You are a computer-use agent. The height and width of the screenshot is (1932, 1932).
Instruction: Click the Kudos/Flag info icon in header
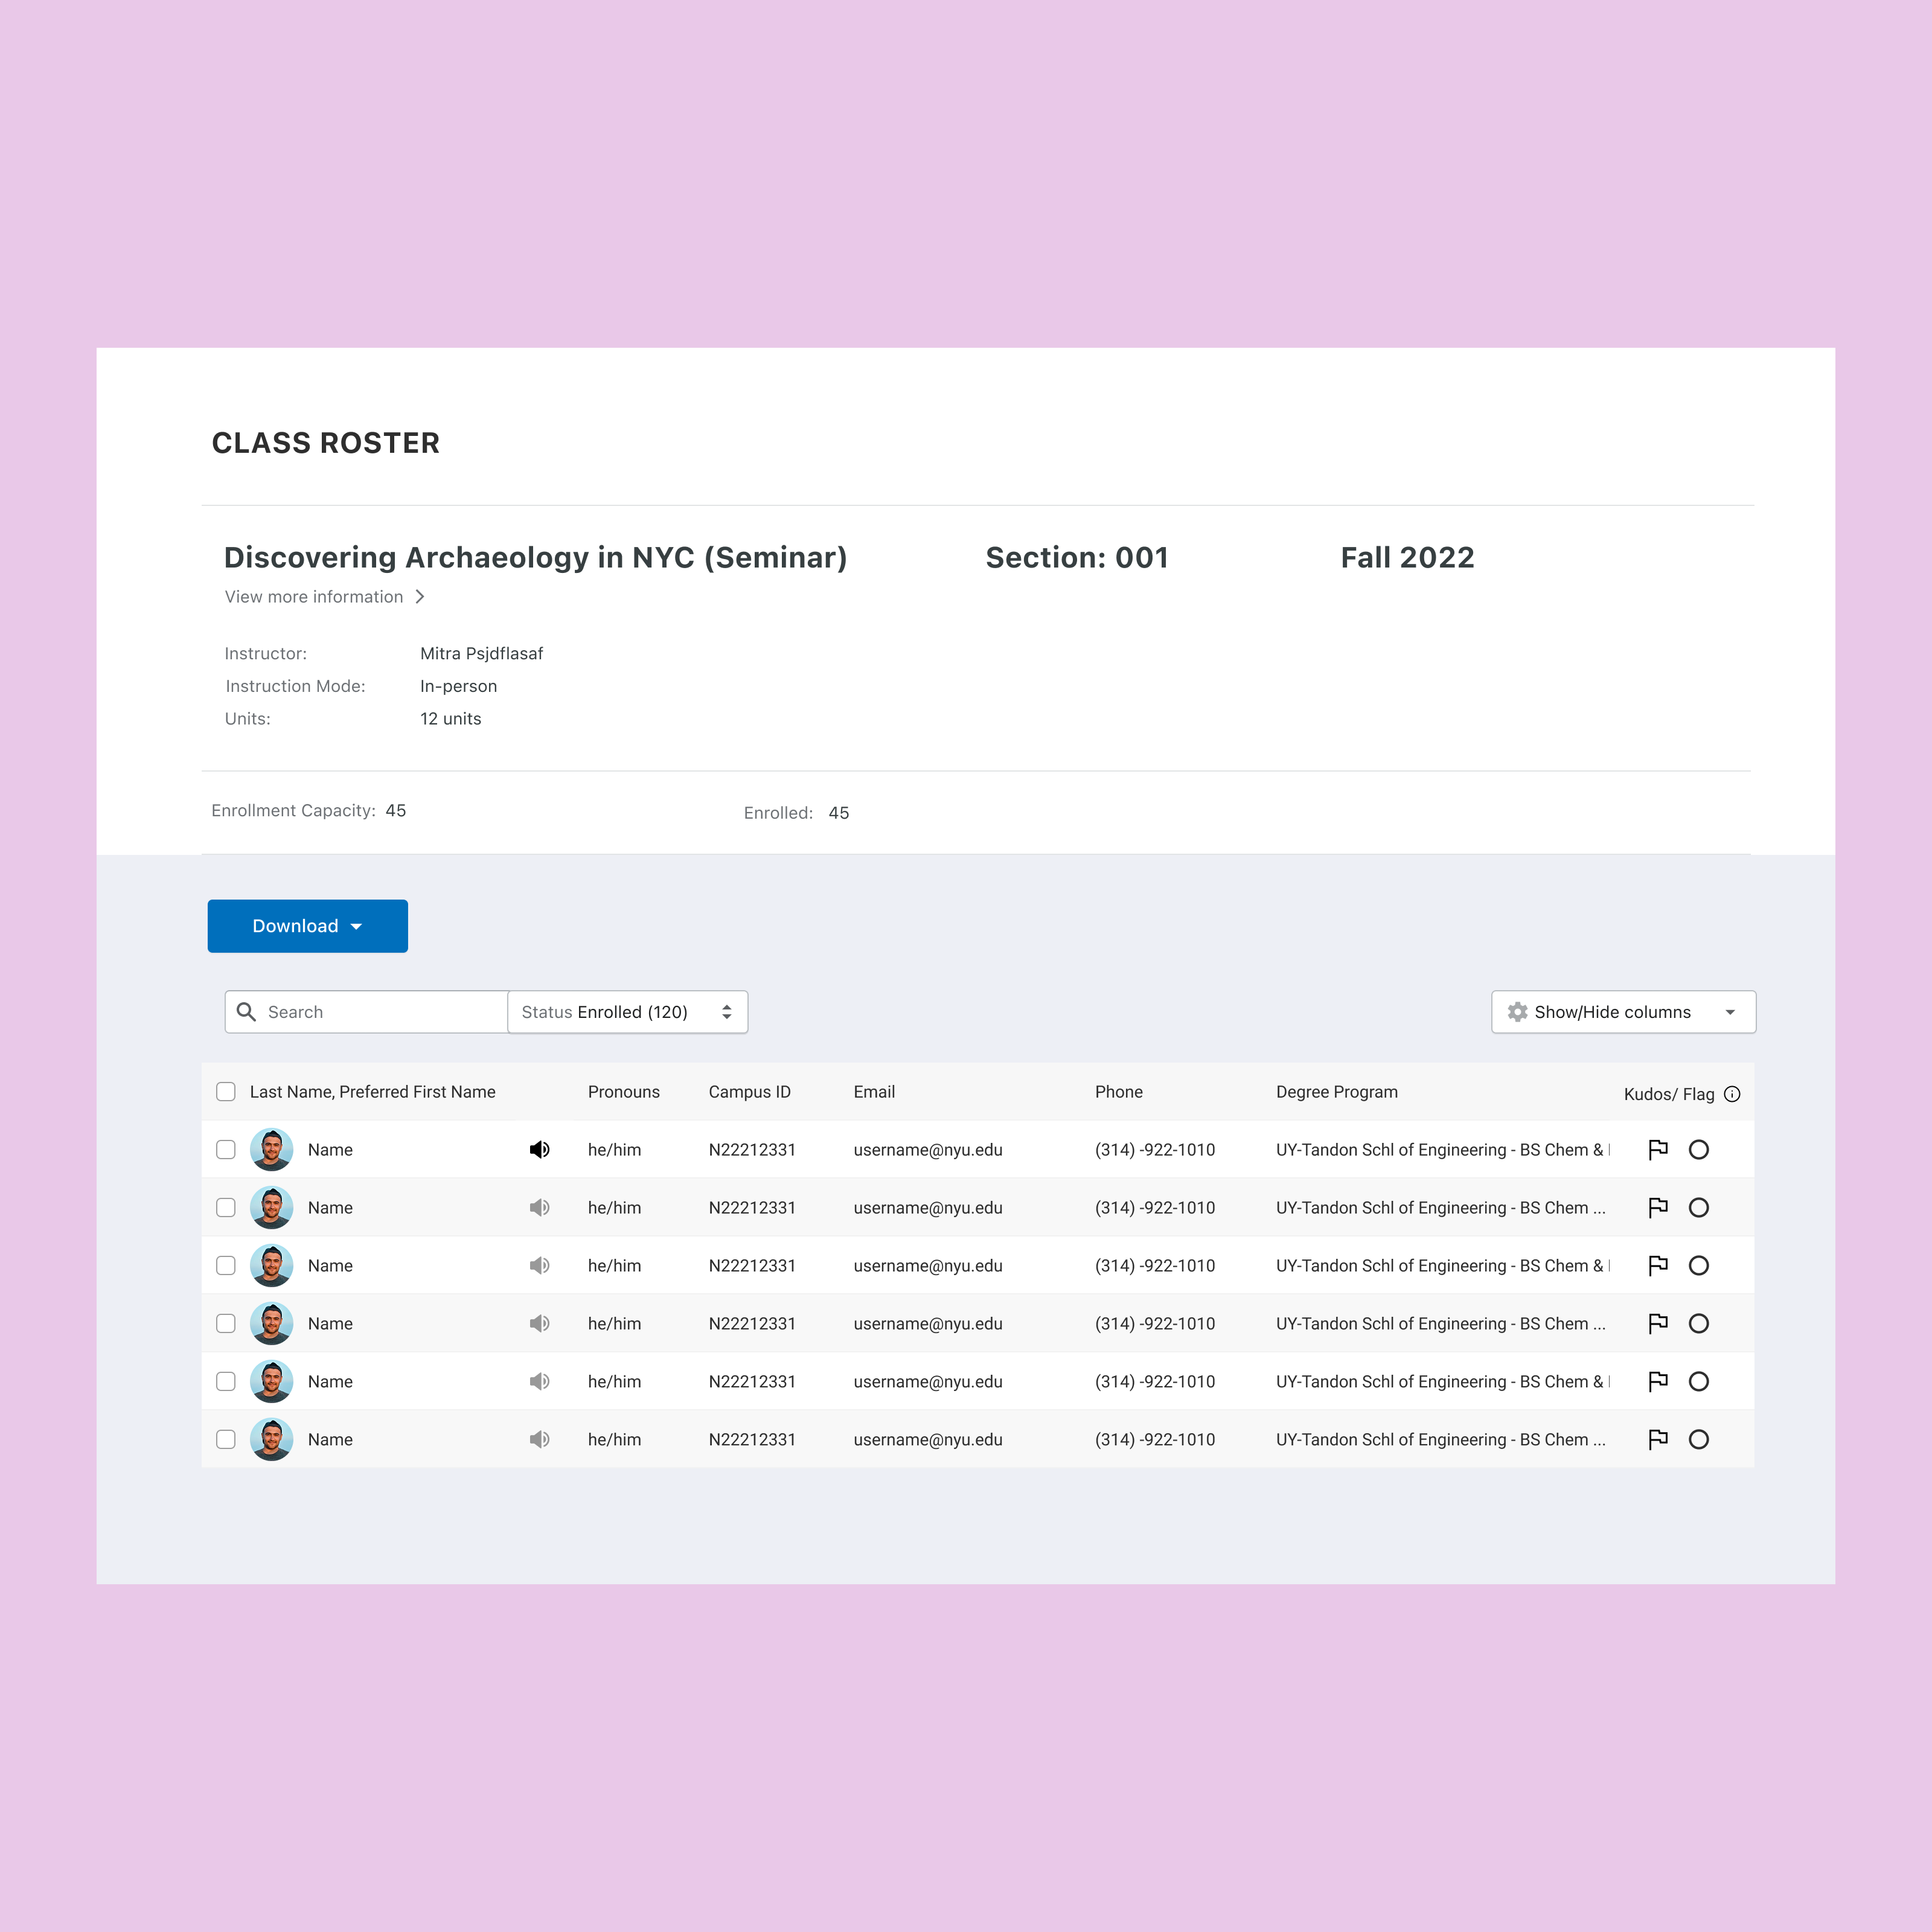coord(1732,1094)
